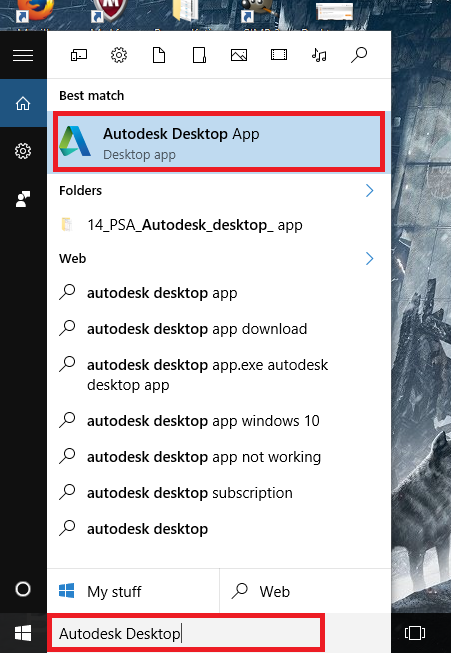This screenshot has width=451, height=653.
Task: Select autodesk desktop app not working suggestion
Action: (x=219, y=457)
